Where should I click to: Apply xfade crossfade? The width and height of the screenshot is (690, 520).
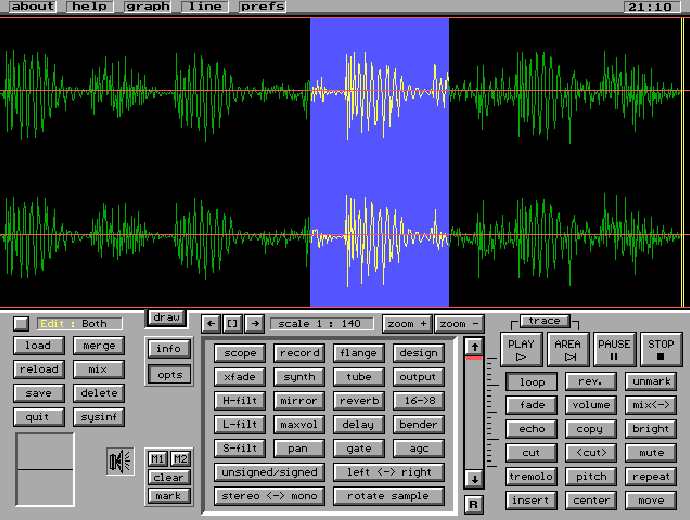(240, 377)
